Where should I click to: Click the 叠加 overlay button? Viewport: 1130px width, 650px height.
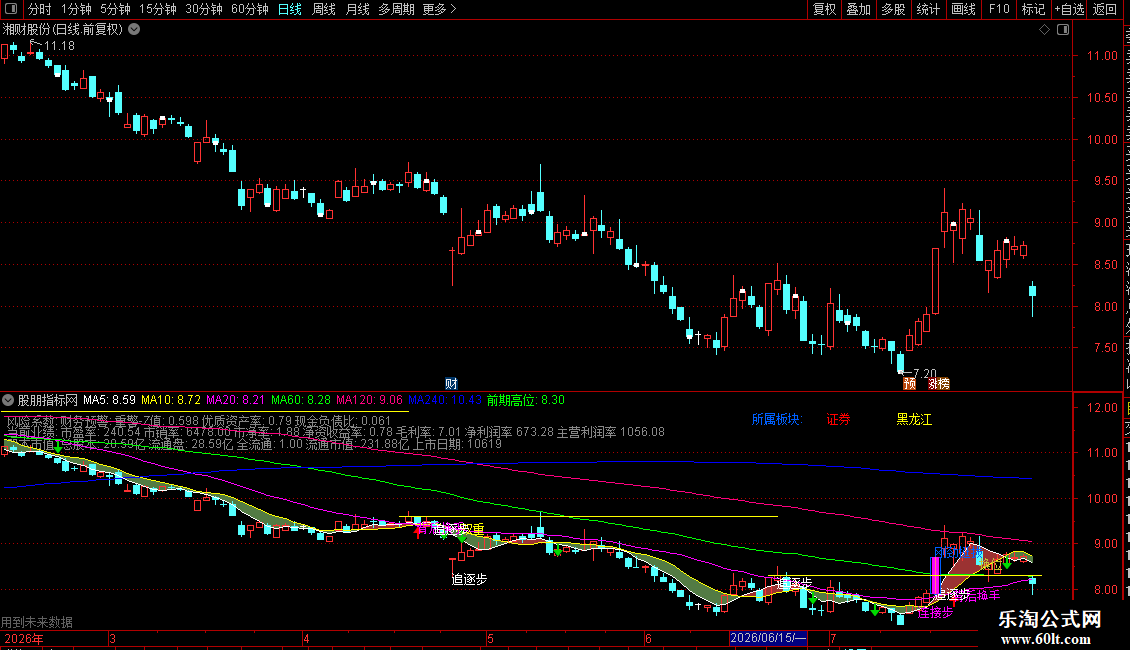pyautogui.click(x=859, y=9)
